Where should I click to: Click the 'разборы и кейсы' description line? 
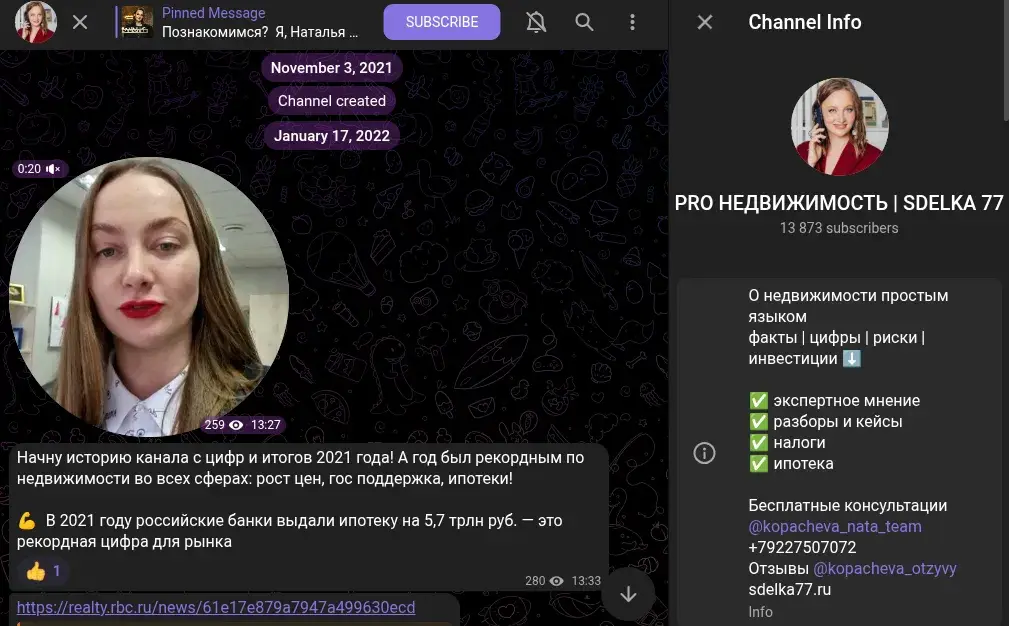(x=826, y=421)
